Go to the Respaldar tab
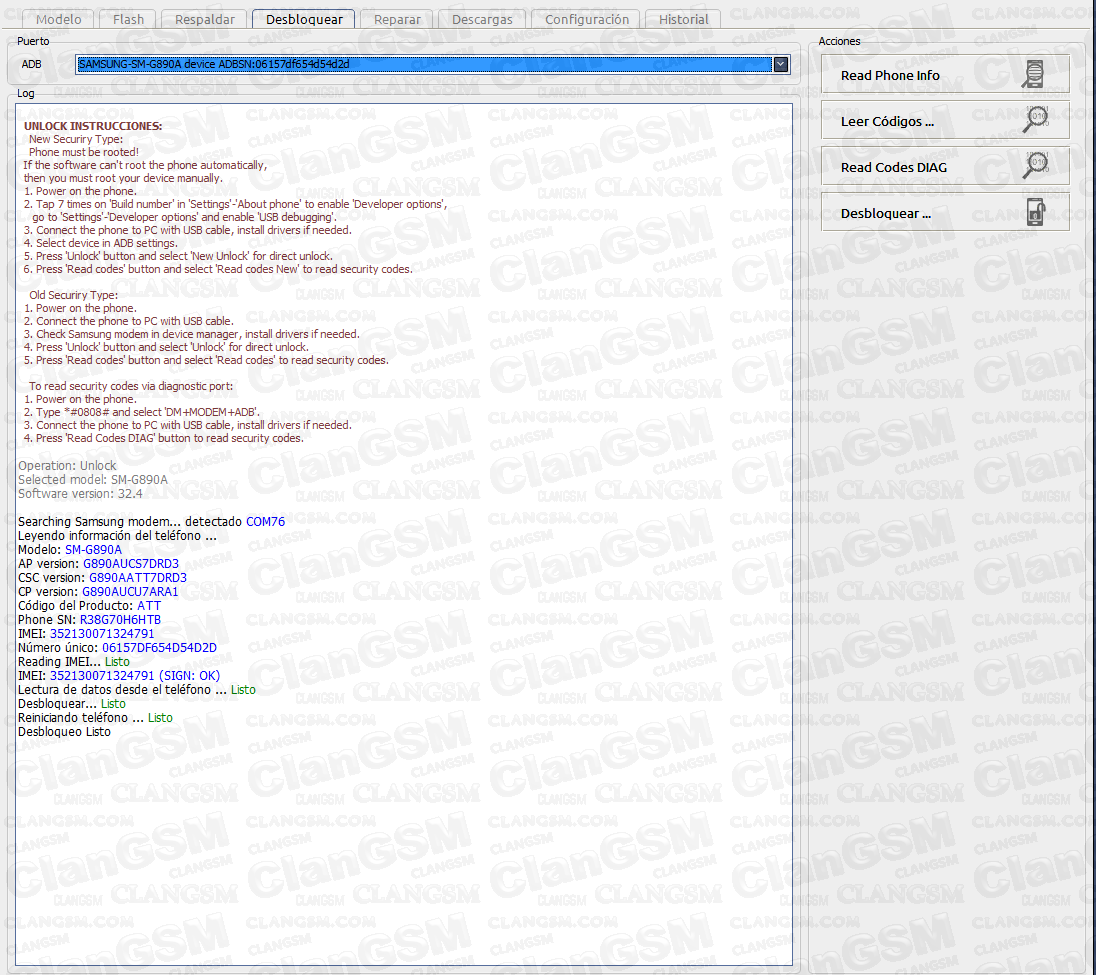Image resolution: width=1096 pixels, height=975 pixels. (205, 20)
